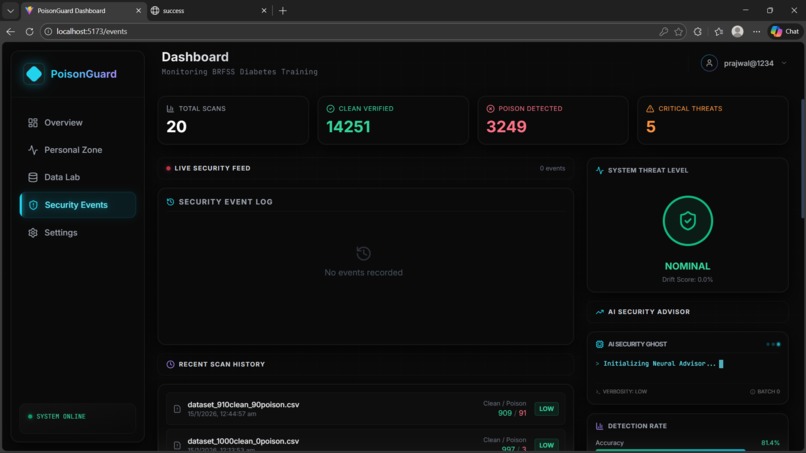Click the Personal Zone pulse icon
Image resolution: width=806 pixels, height=453 pixels.
tap(33, 150)
